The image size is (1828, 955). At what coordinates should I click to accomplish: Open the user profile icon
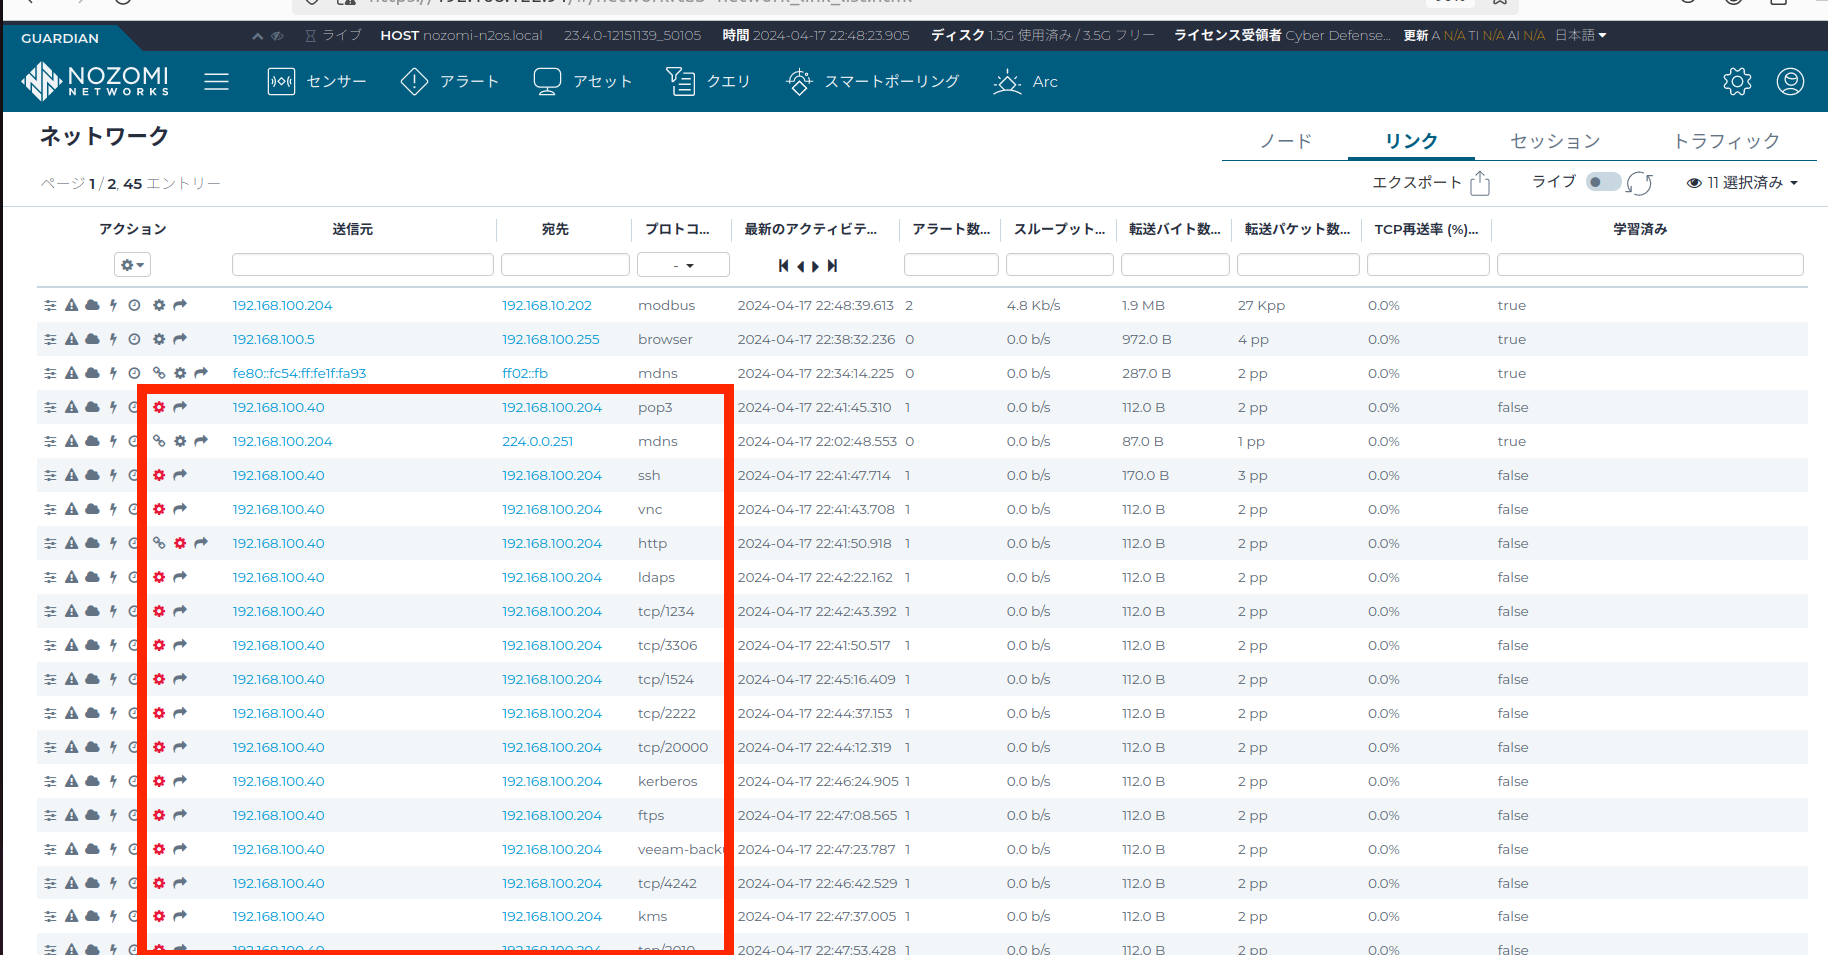1790,82
